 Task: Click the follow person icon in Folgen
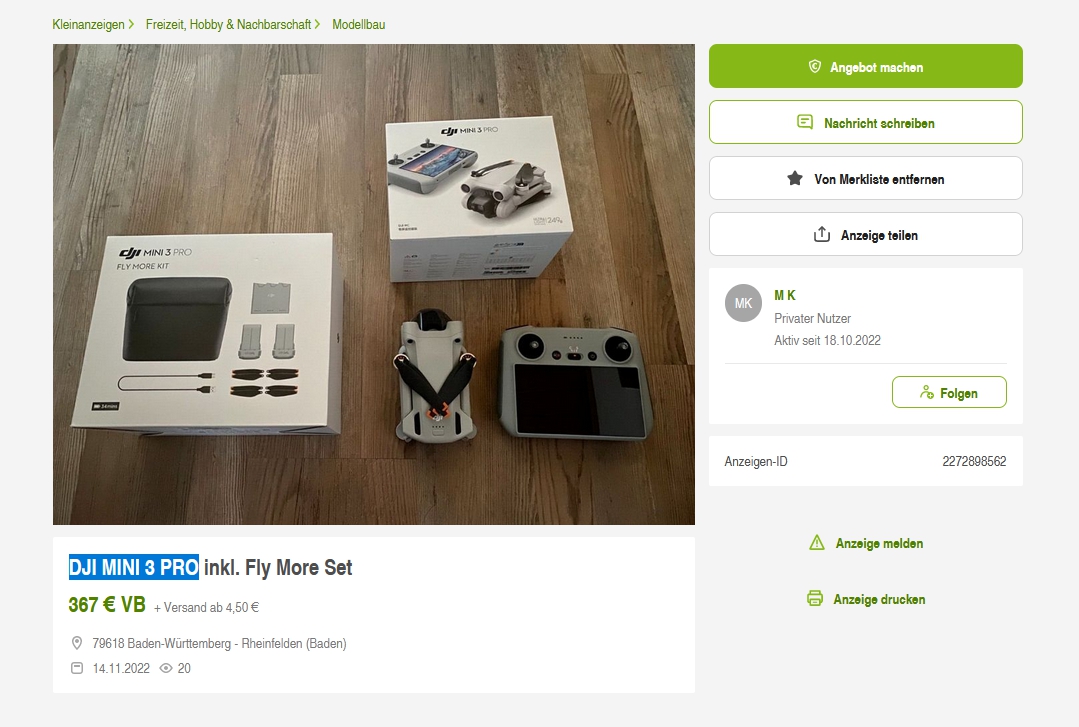[926, 392]
